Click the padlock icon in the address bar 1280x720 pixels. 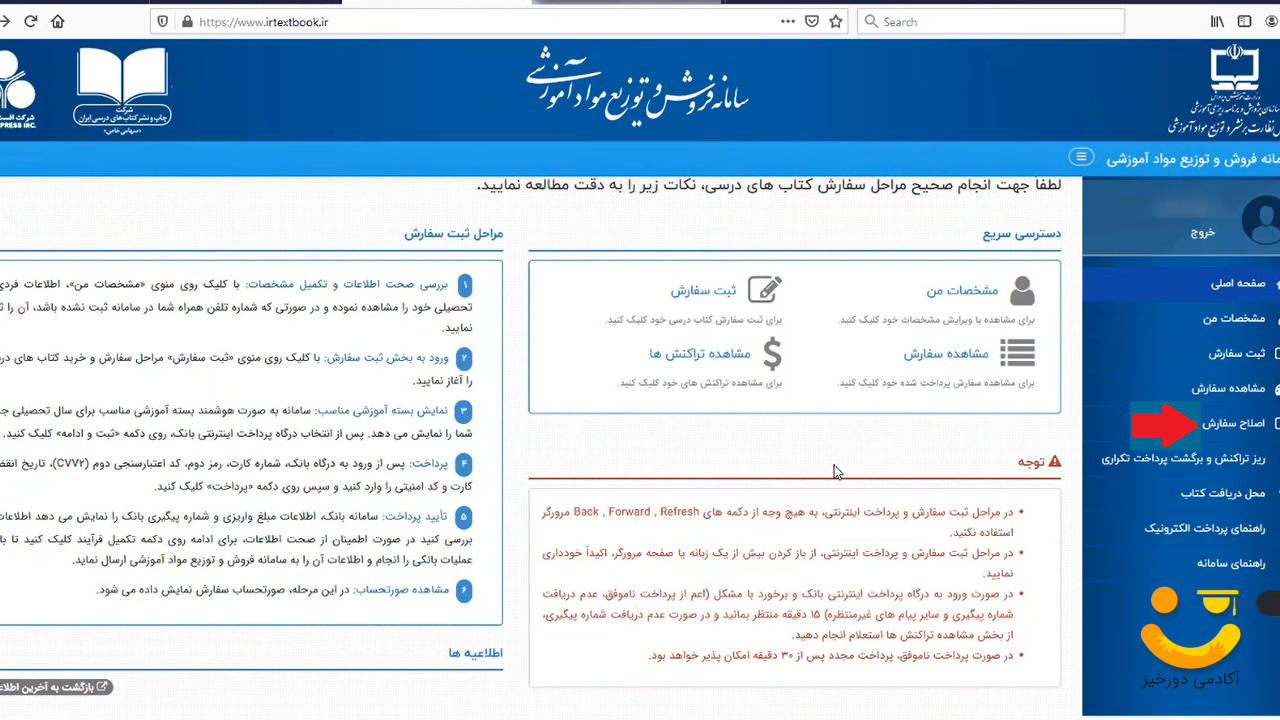coord(186,20)
